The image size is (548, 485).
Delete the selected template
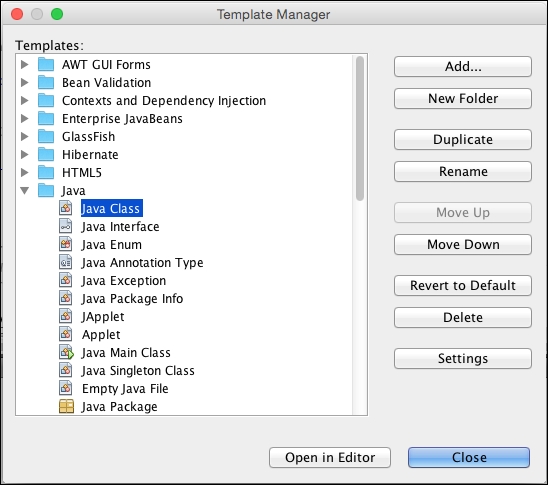click(x=463, y=318)
